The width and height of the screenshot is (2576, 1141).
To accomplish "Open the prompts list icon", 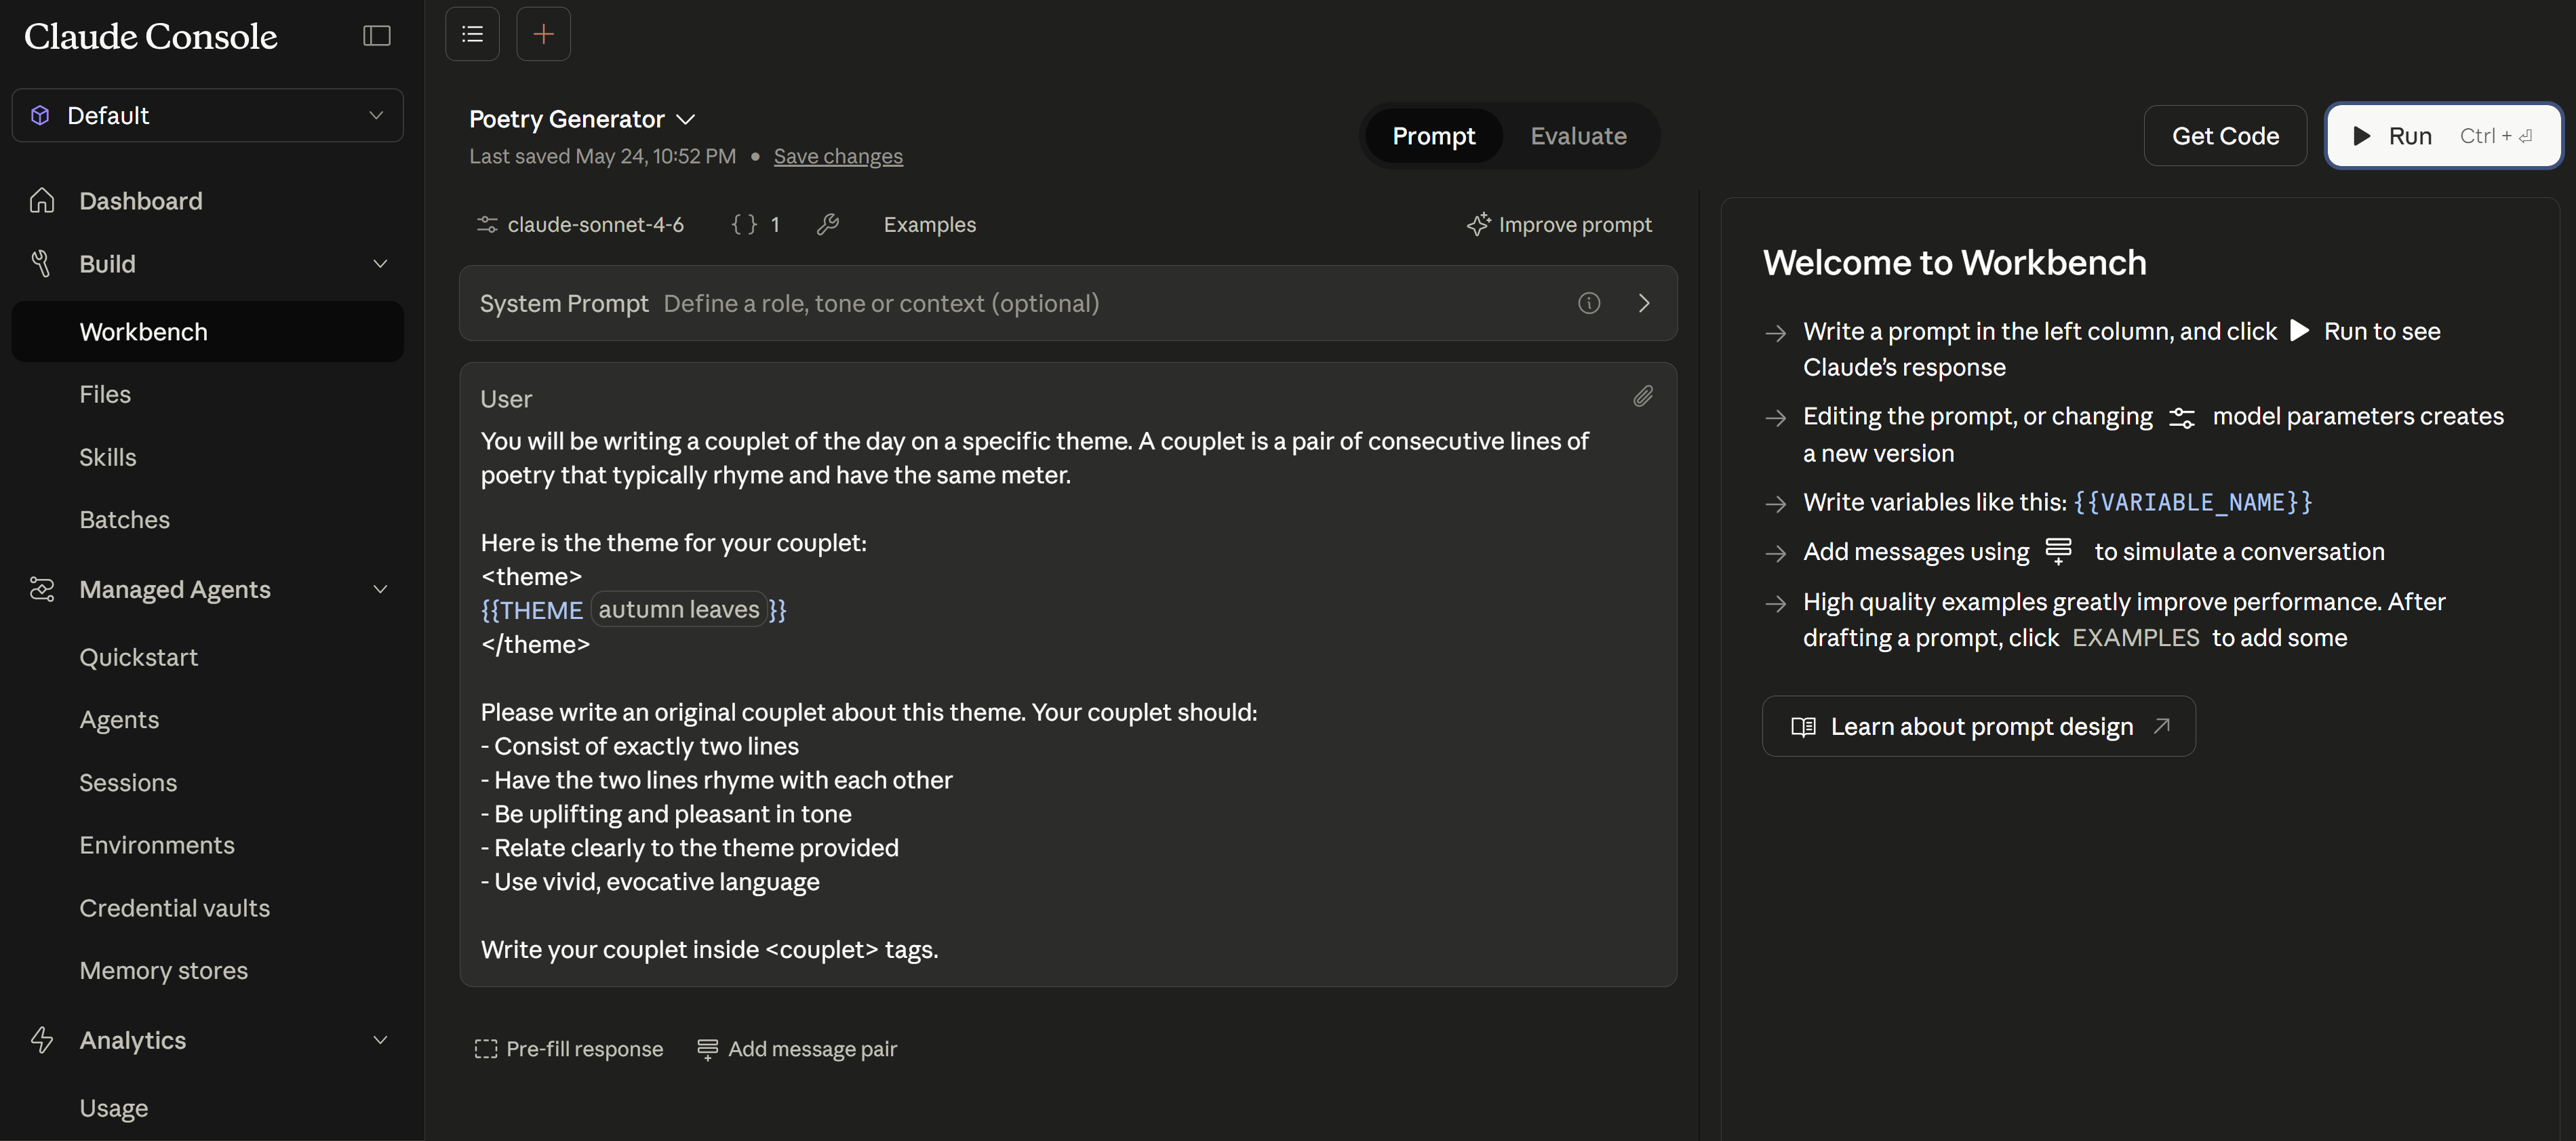I will [x=472, y=35].
